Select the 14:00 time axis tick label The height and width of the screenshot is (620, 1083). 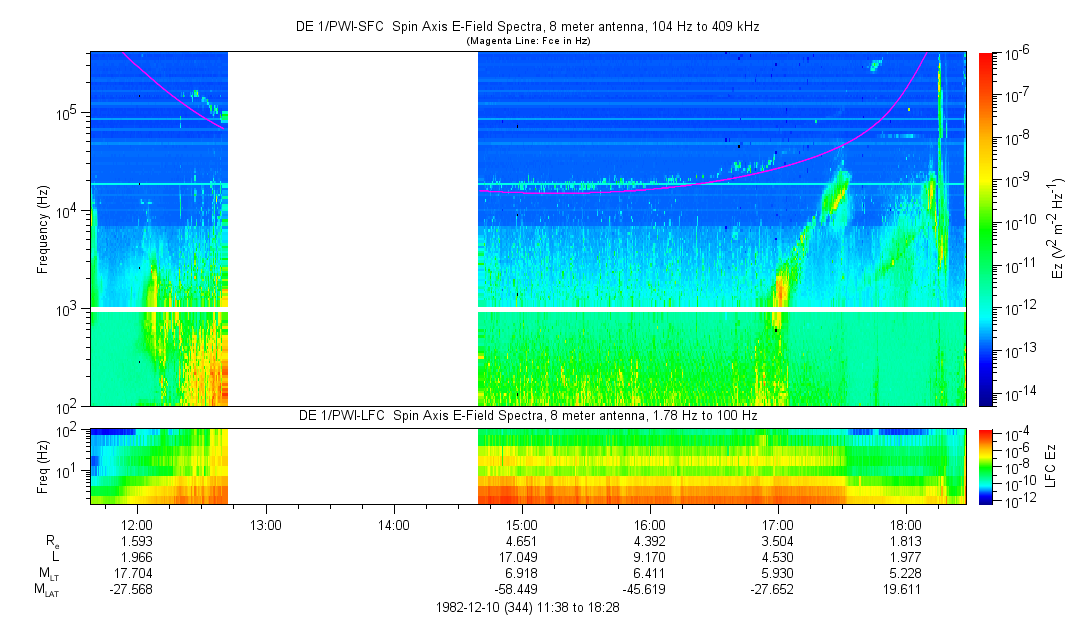point(393,524)
